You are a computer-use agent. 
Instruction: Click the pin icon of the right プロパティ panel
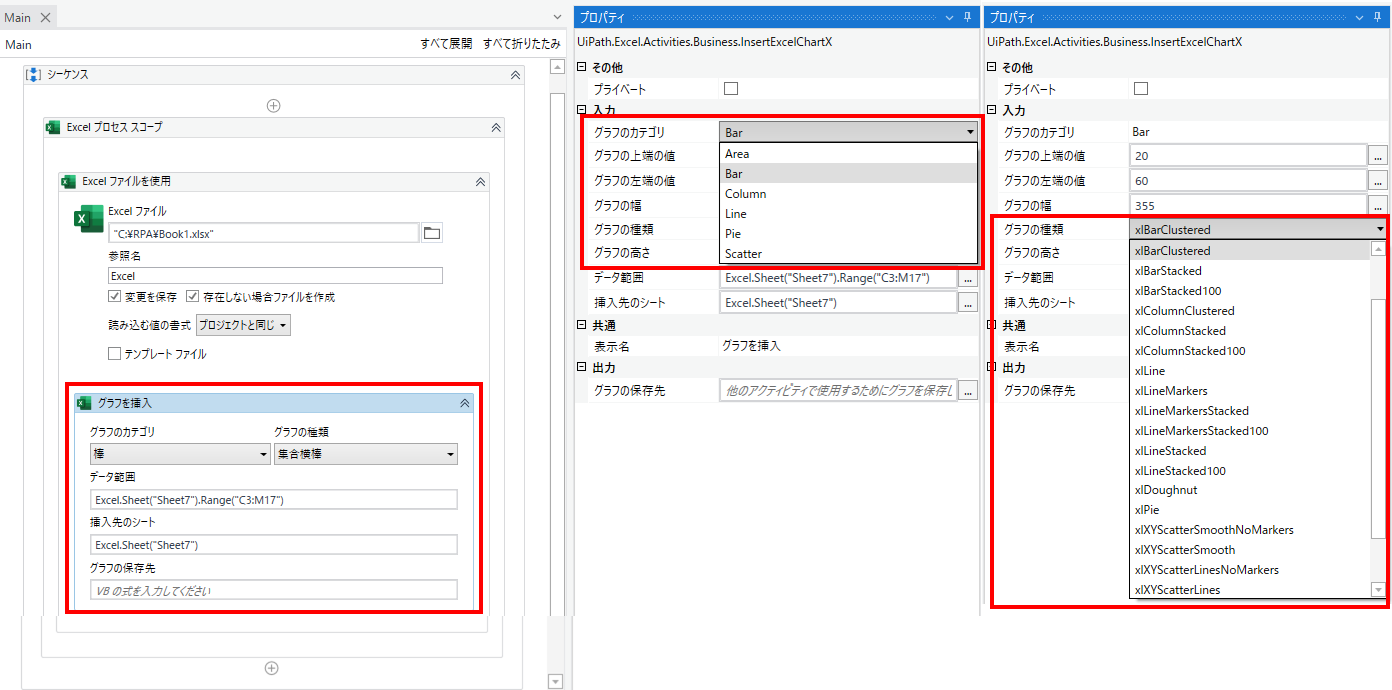(1378, 17)
